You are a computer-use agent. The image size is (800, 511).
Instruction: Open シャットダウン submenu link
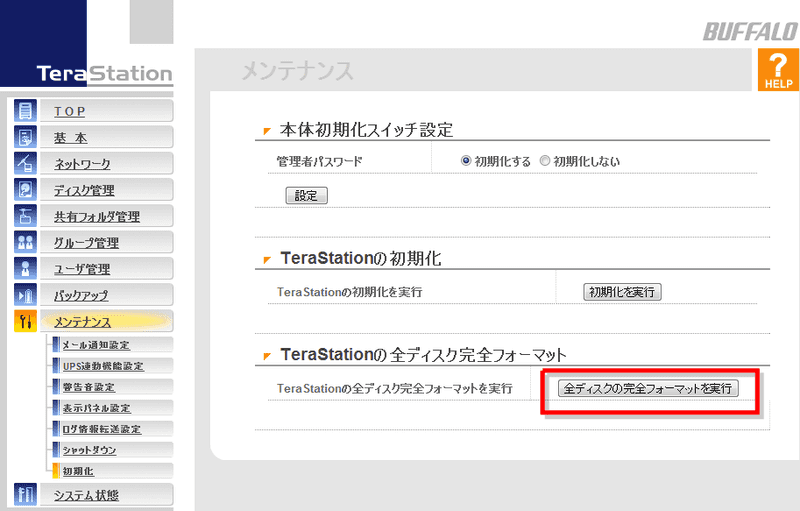point(89,450)
